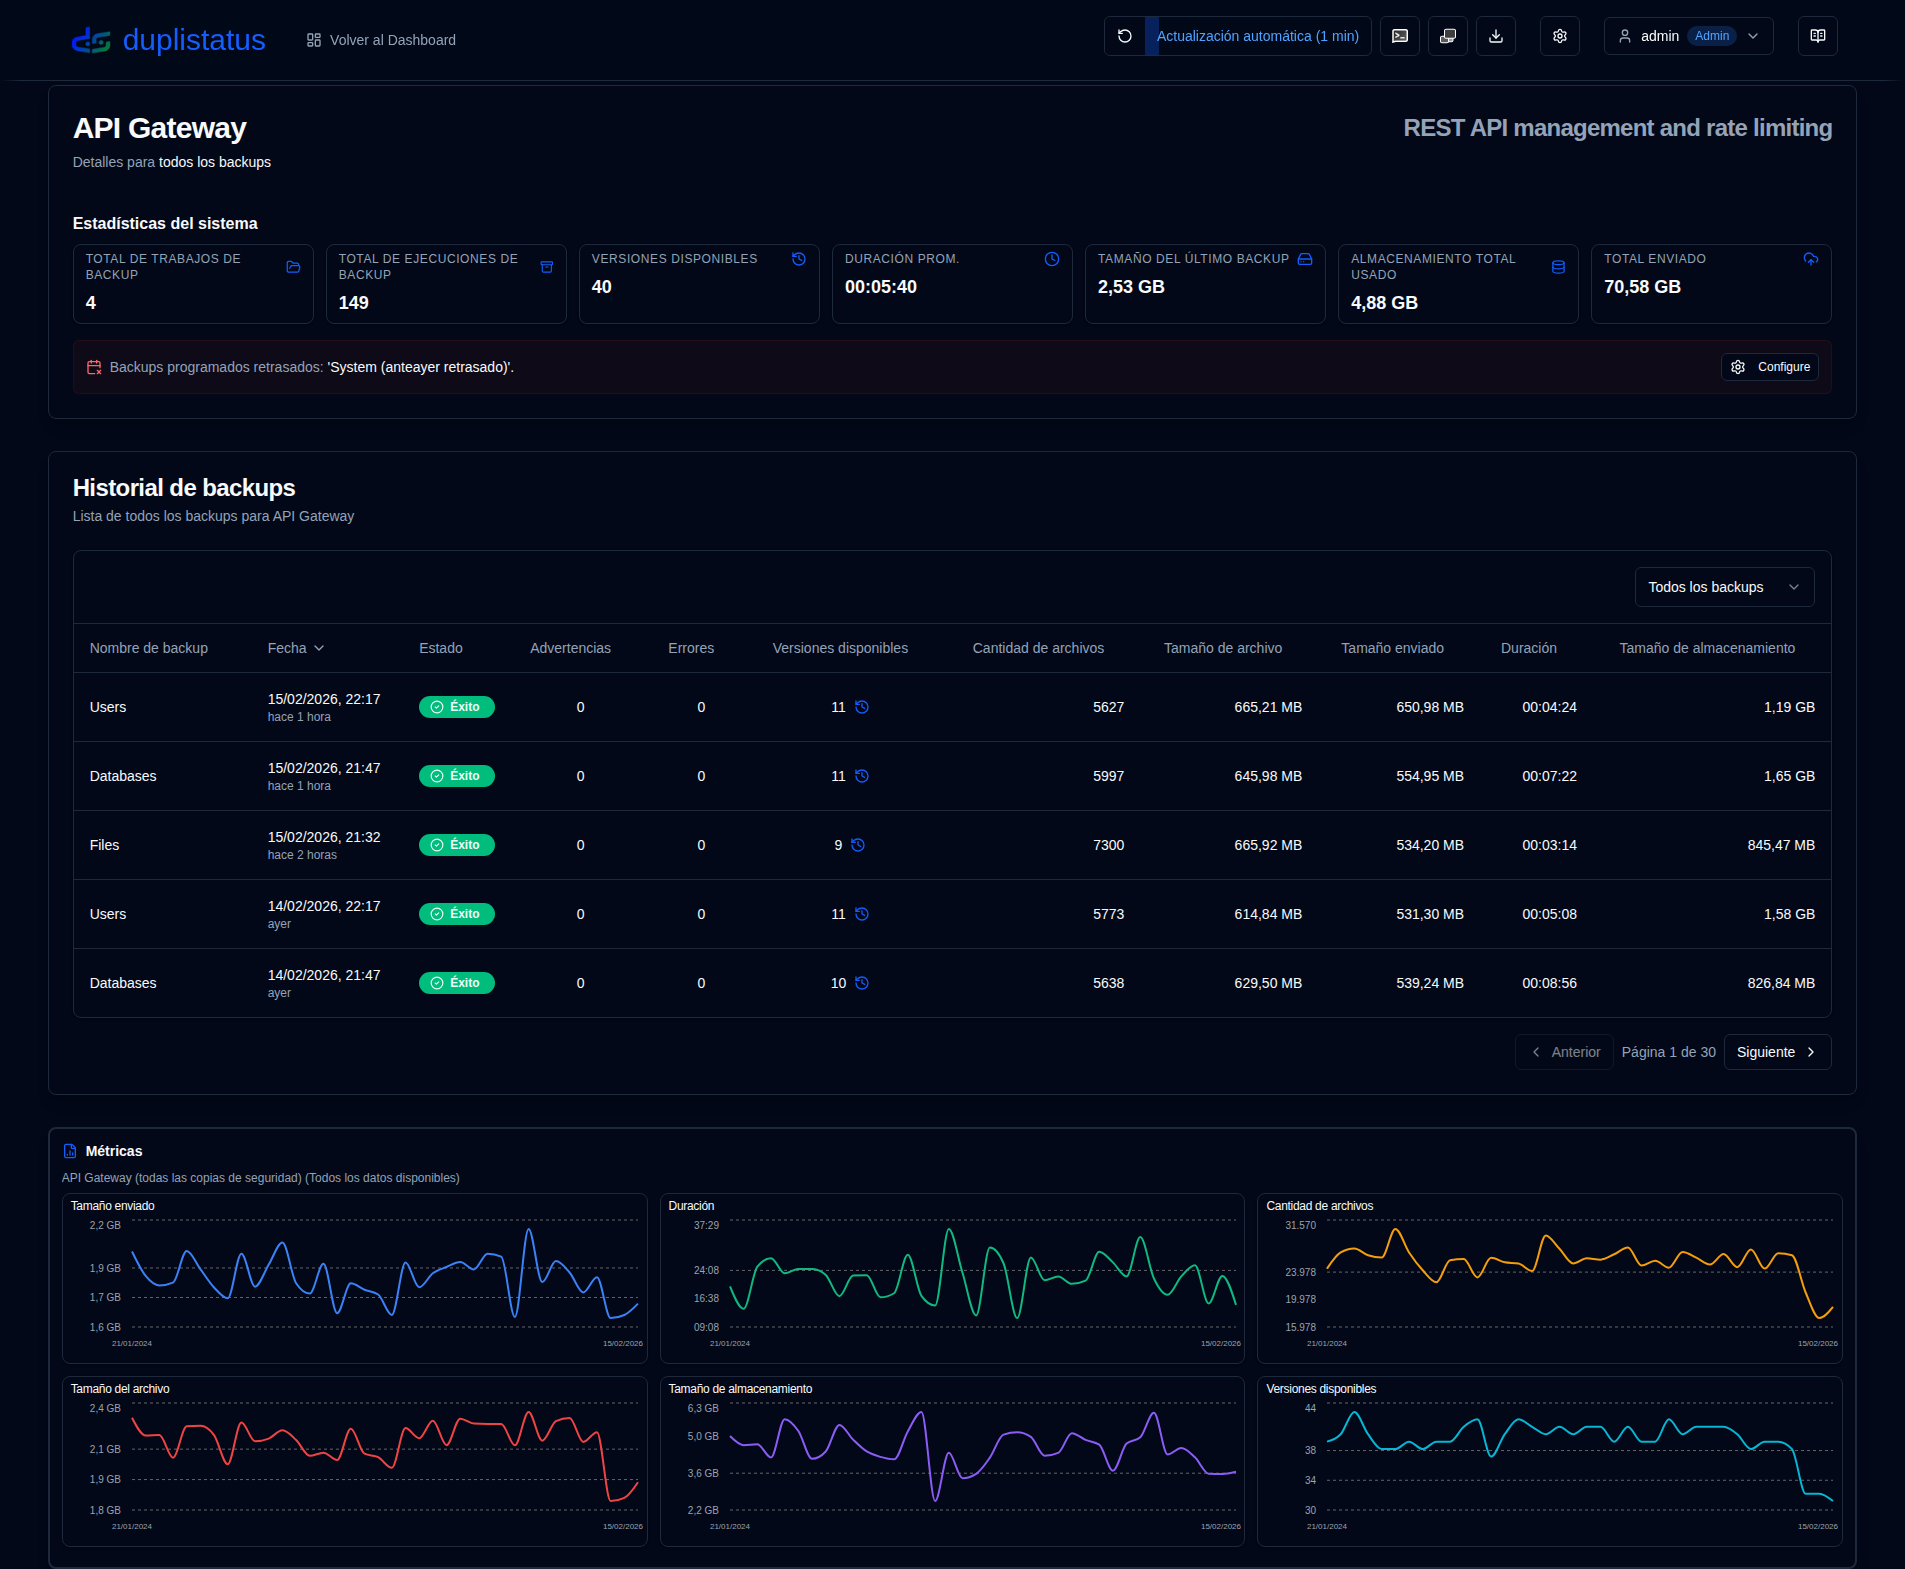Viewport: 1905px width, 1569px height.
Task: Click the Anterior pagination button
Action: [1564, 1052]
